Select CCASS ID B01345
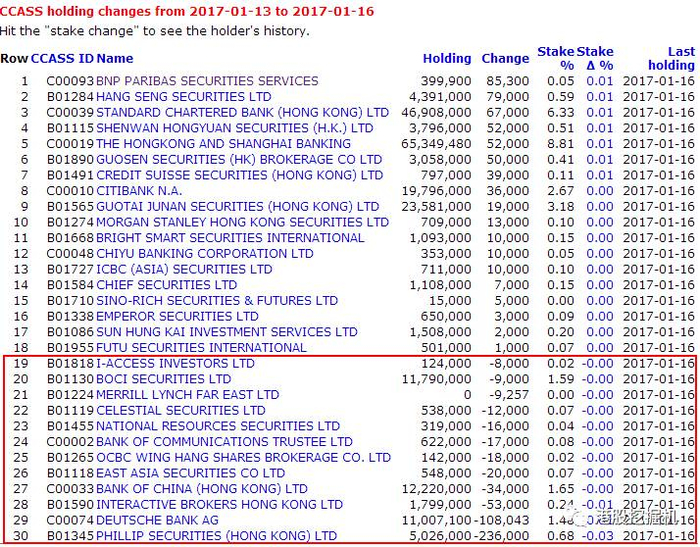Screen dimensions: 700x547 tap(70, 536)
